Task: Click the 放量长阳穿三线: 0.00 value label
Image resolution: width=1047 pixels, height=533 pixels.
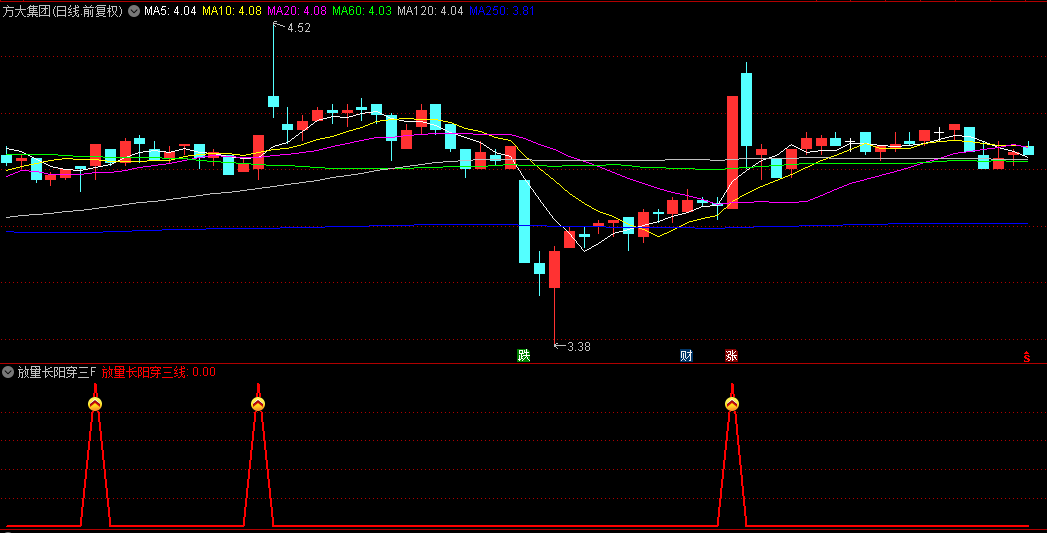Action: (x=159, y=372)
